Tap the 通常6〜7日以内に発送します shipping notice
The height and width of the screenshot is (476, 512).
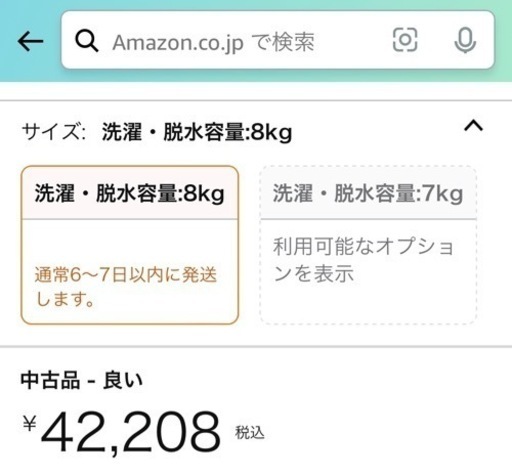126,287
